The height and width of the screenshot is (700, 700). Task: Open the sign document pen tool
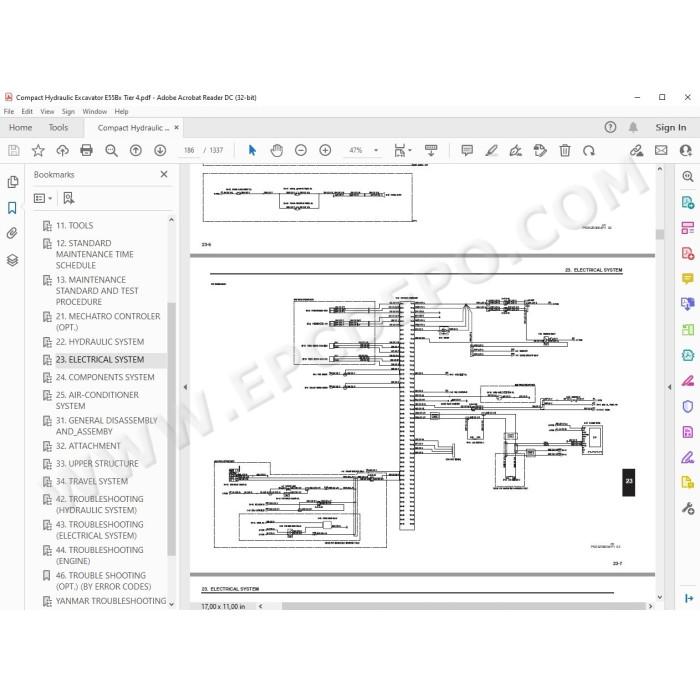pyautogui.click(x=516, y=150)
